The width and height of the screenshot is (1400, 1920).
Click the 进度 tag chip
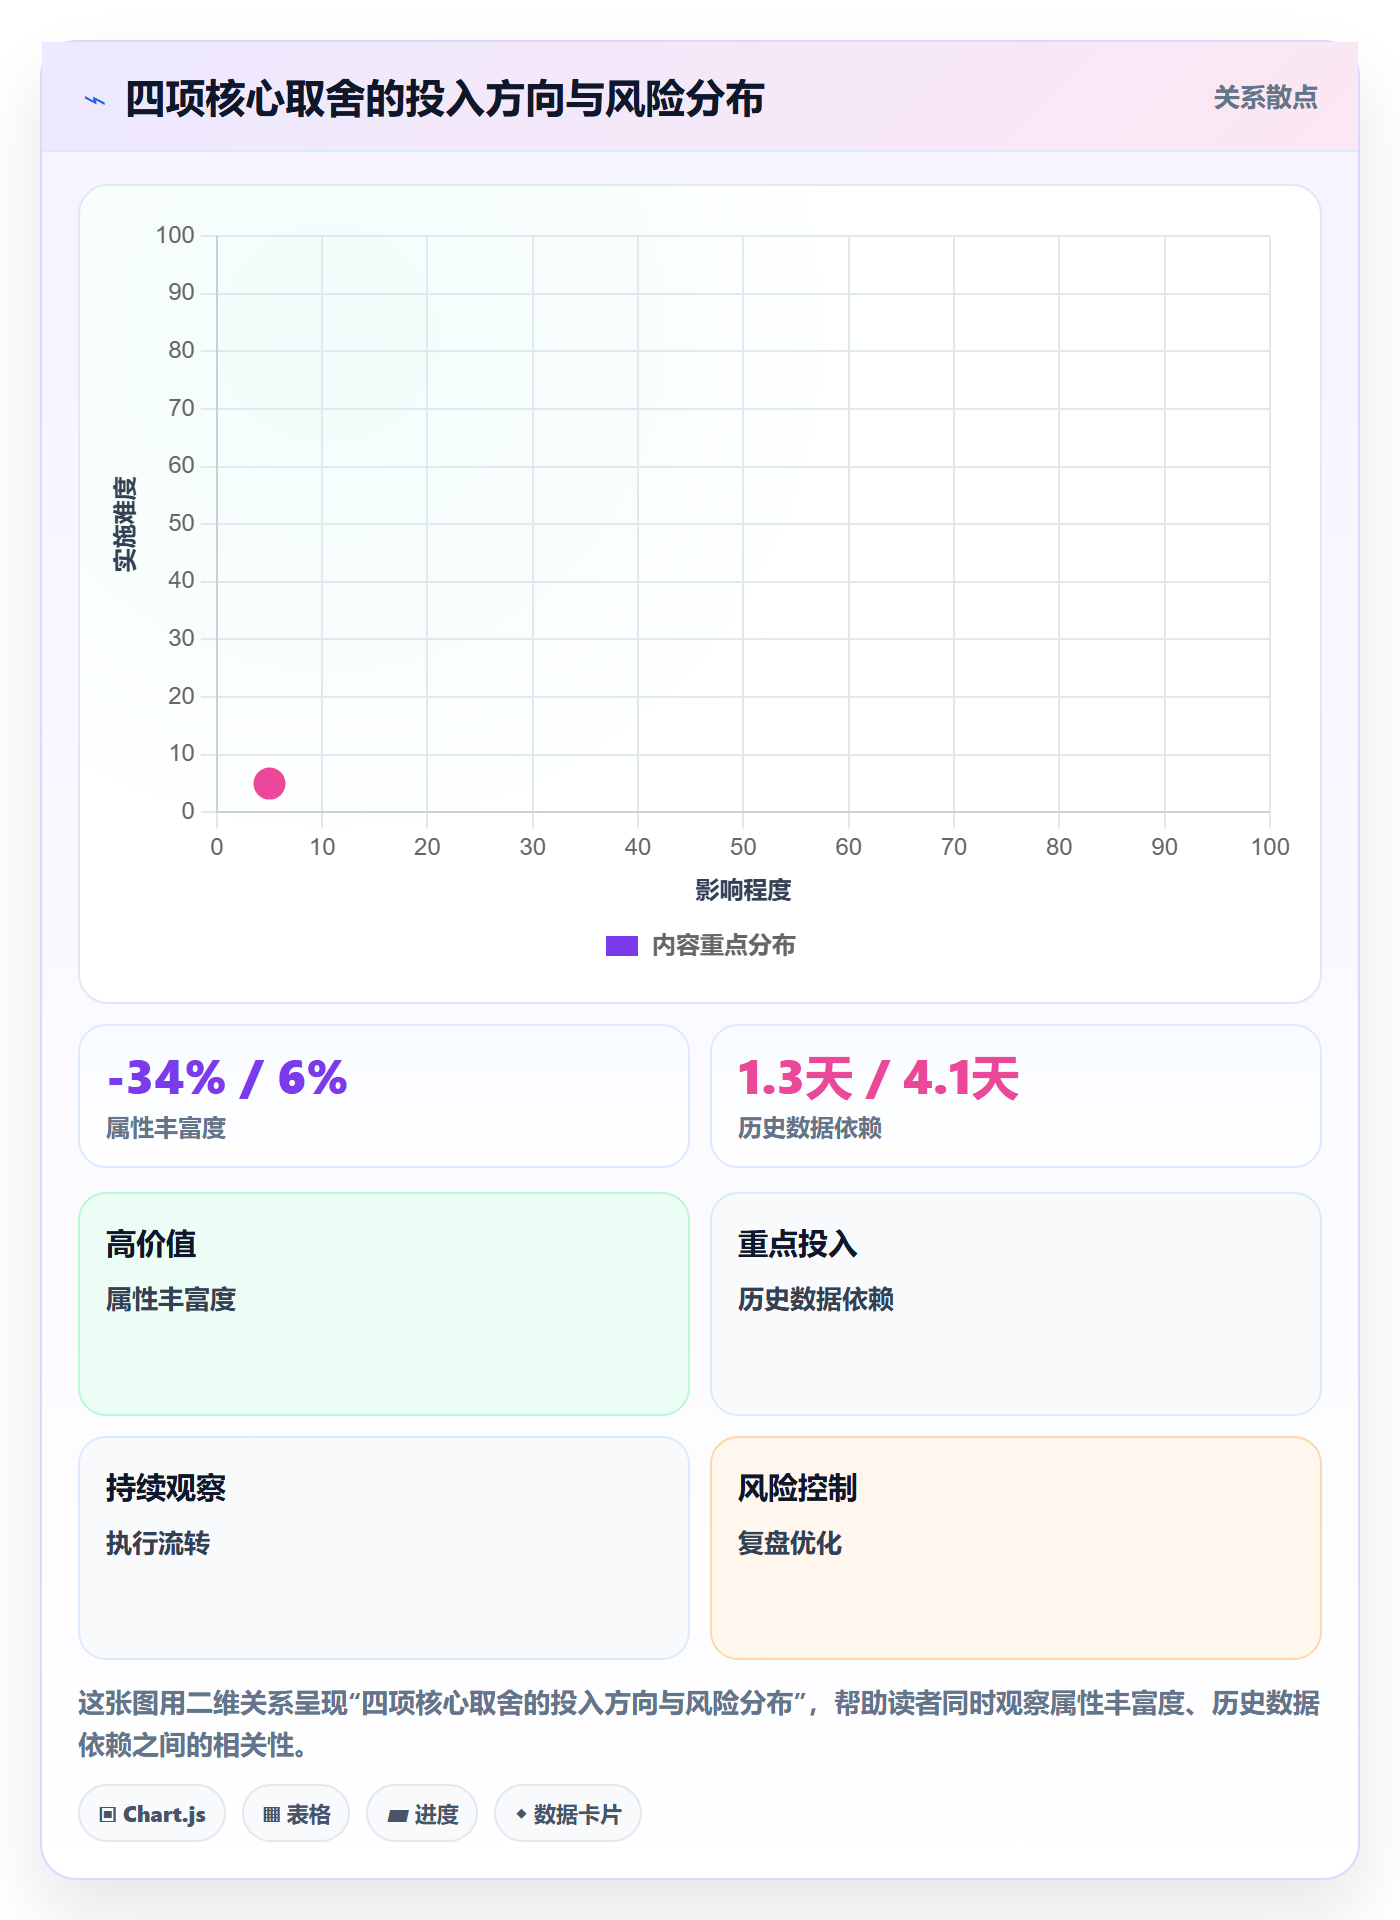click(x=422, y=1814)
